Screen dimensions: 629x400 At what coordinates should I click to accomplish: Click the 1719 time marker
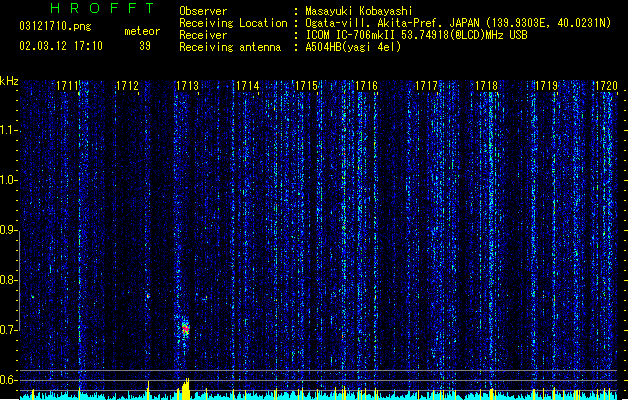coord(546,86)
